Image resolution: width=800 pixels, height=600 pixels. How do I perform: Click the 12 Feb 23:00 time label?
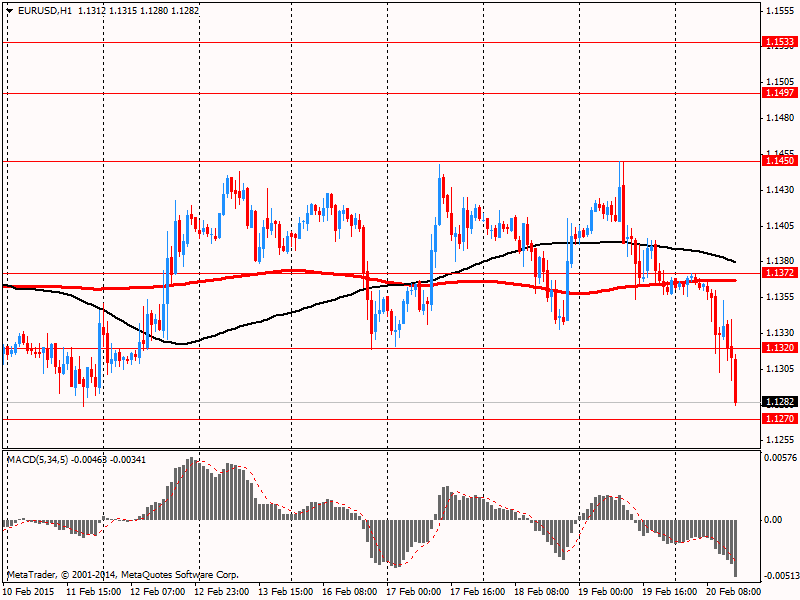click(x=222, y=592)
